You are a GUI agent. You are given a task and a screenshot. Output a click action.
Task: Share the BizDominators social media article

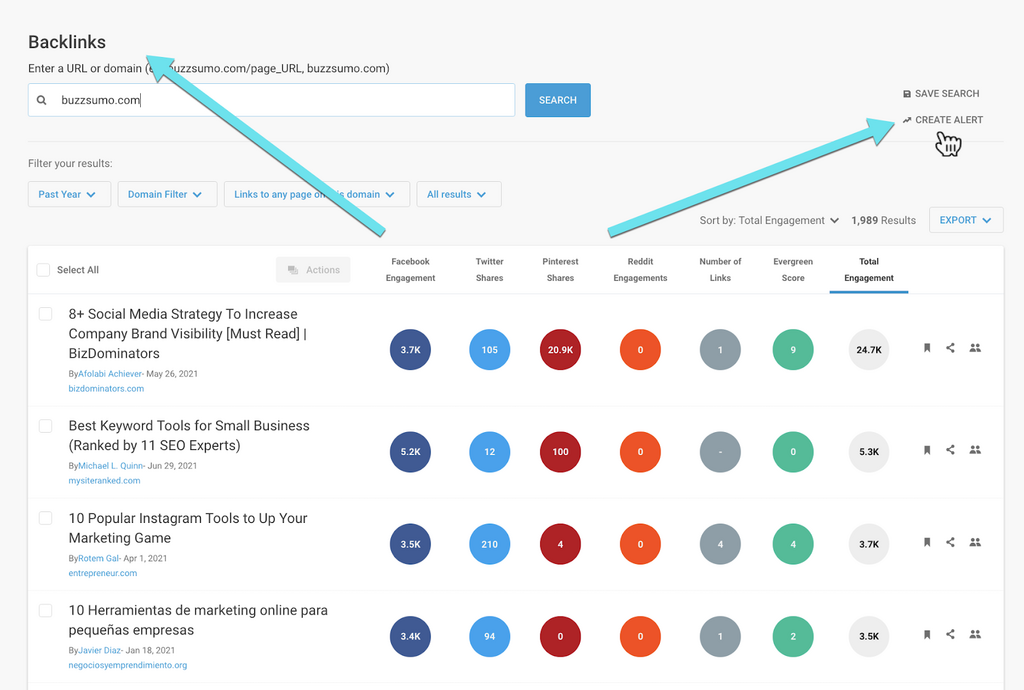[x=951, y=348]
